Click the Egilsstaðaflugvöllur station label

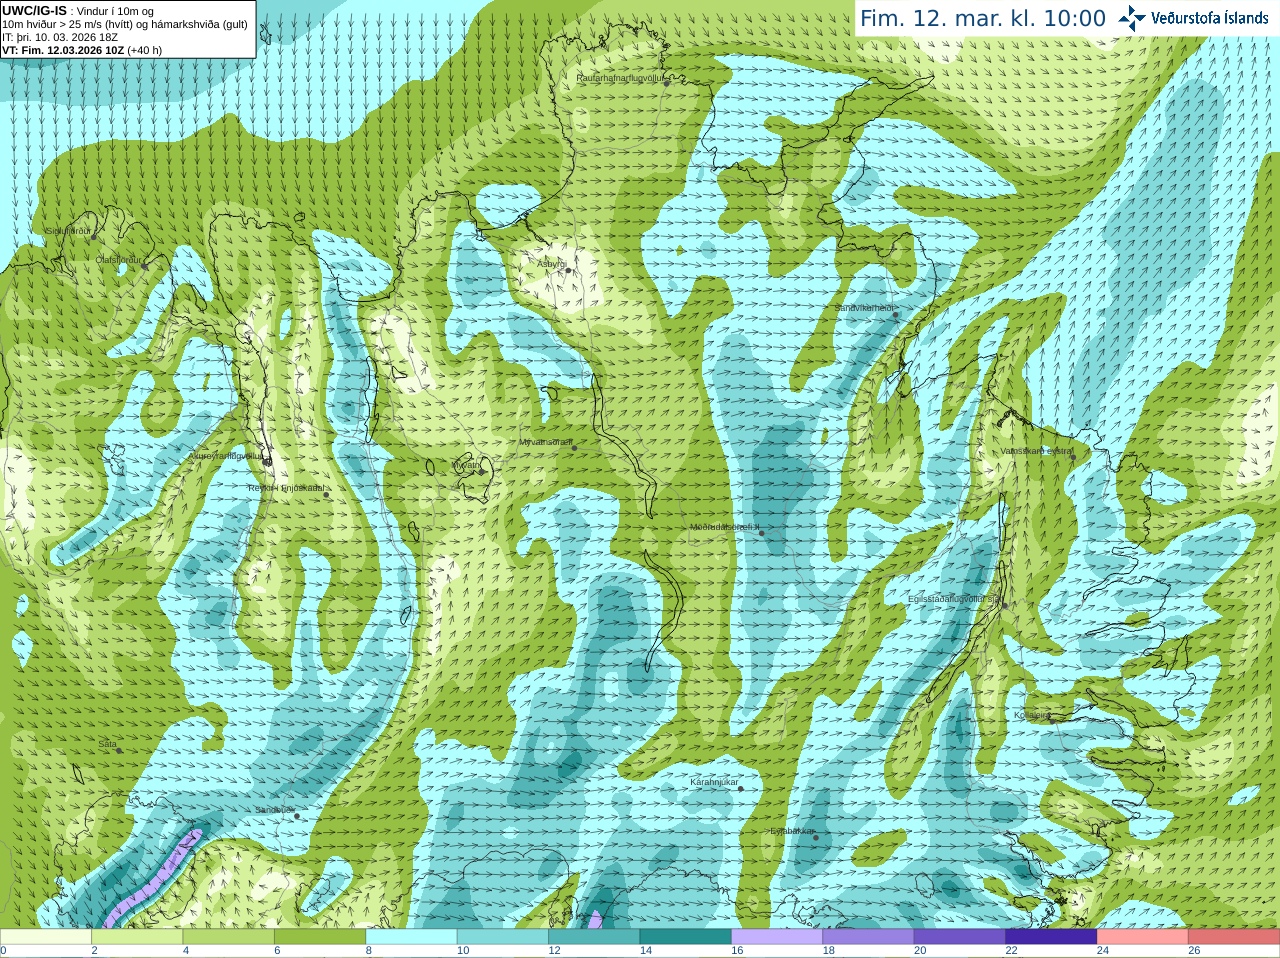954,599
